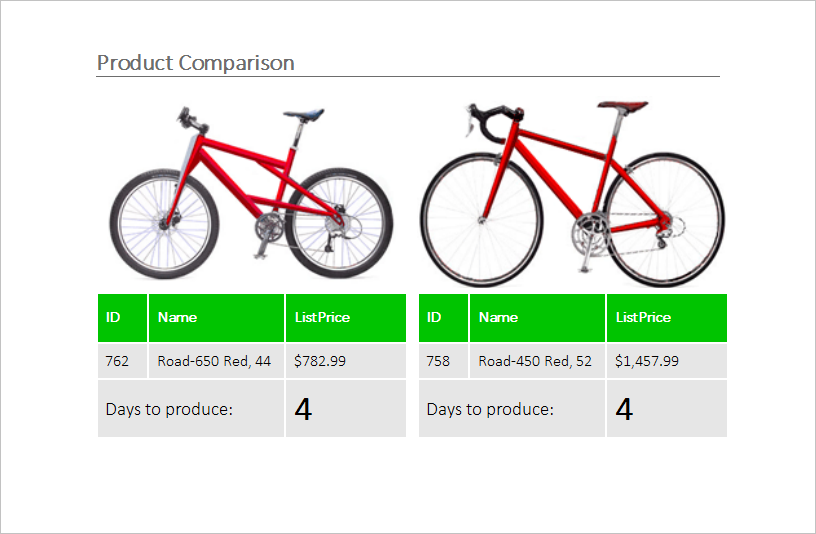Click the Name header in the left table
The height and width of the screenshot is (534, 816).
point(216,317)
